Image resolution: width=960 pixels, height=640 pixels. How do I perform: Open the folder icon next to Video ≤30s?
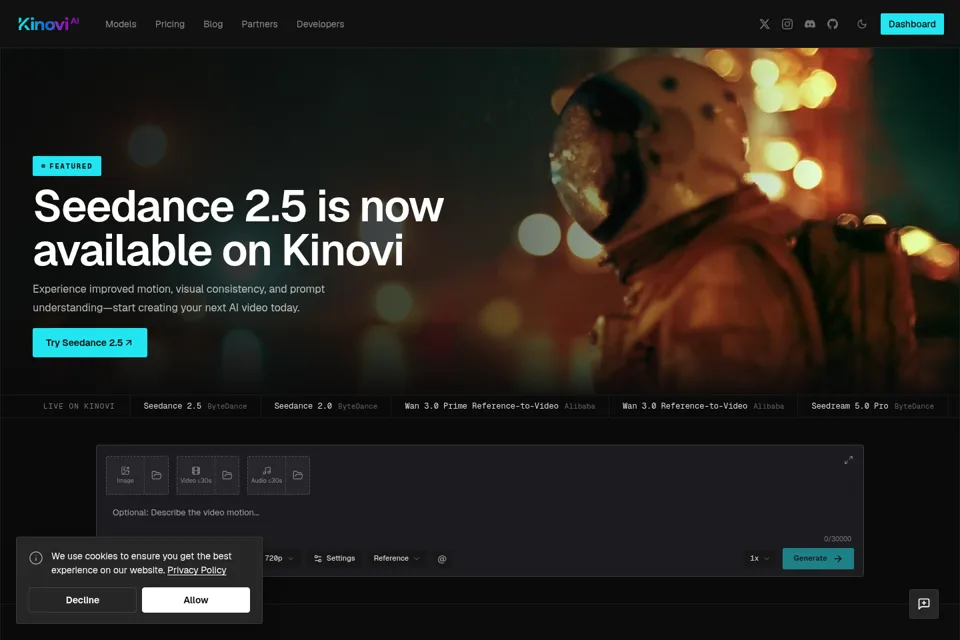click(x=227, y=475)
